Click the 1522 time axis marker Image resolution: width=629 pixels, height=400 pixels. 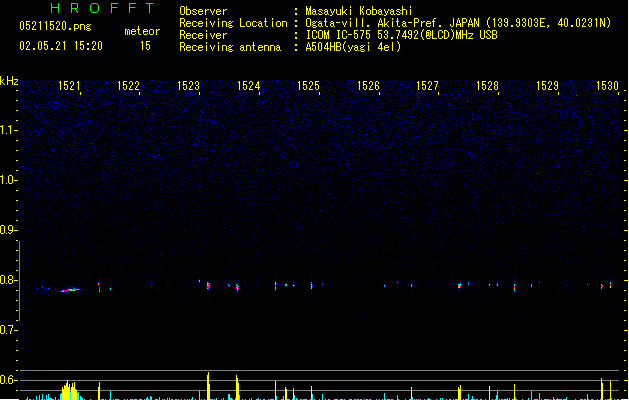pyautogui.click(x=128, y=86)
